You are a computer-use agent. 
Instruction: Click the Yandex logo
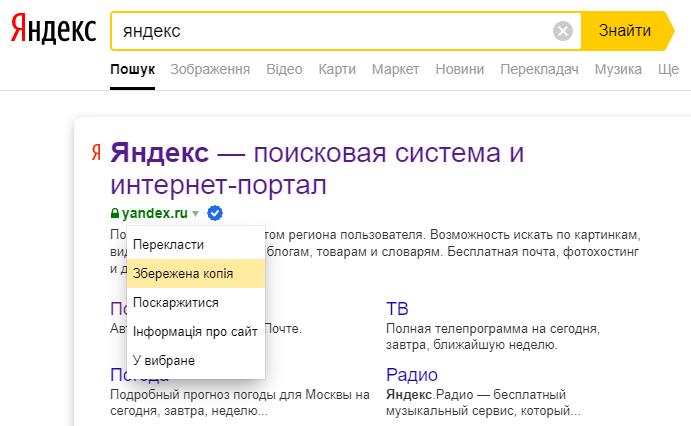pos(53,29)
